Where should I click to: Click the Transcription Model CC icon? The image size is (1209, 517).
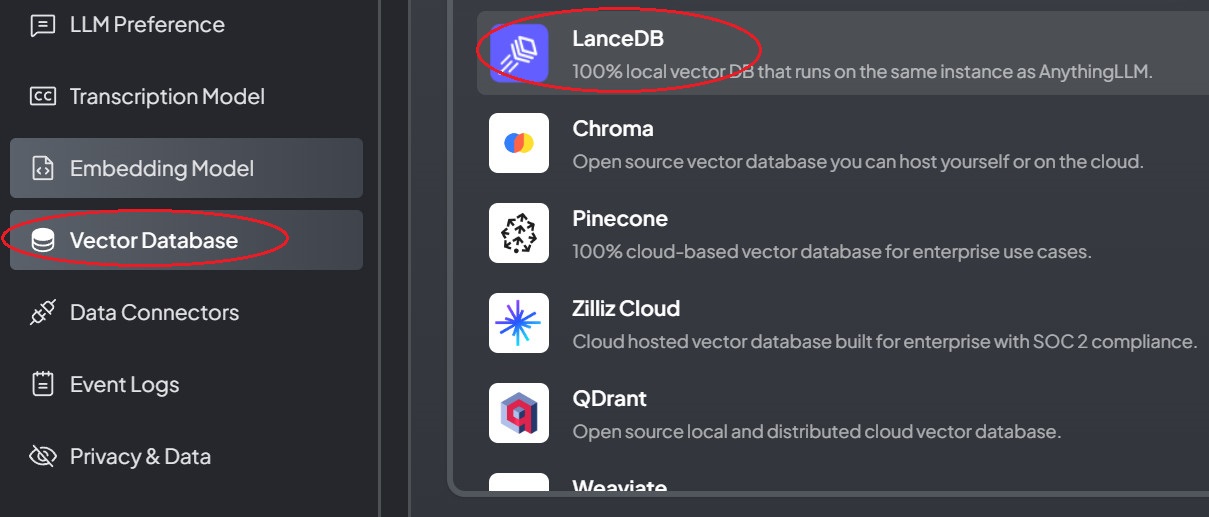pos(42,97)
